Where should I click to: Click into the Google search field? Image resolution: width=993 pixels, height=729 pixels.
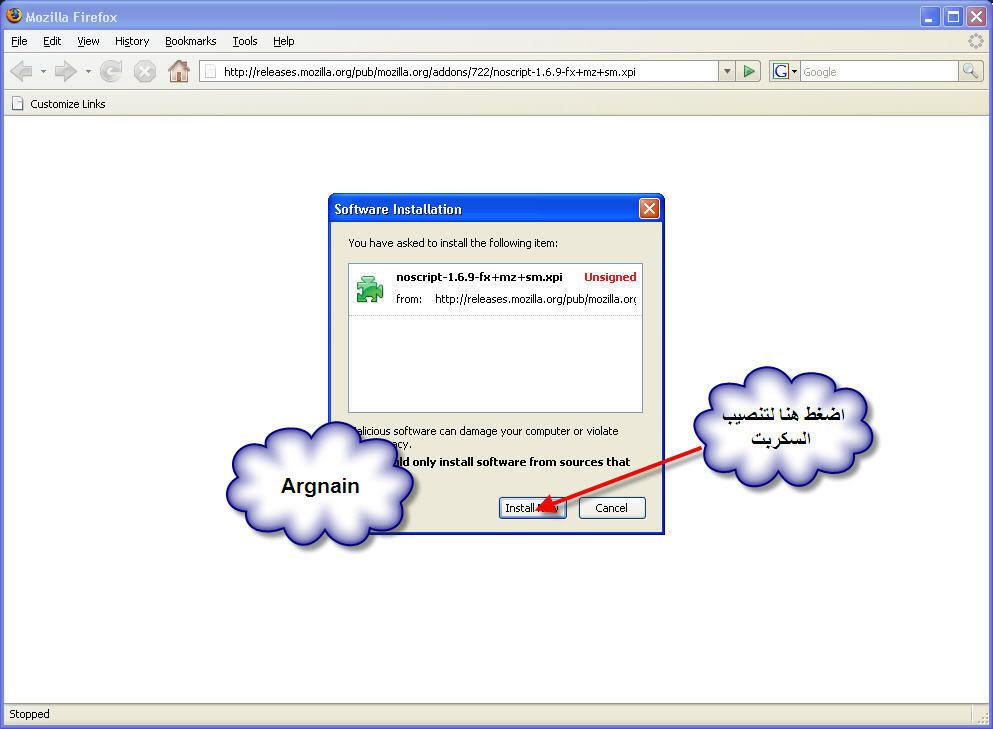tap(878, 72)
